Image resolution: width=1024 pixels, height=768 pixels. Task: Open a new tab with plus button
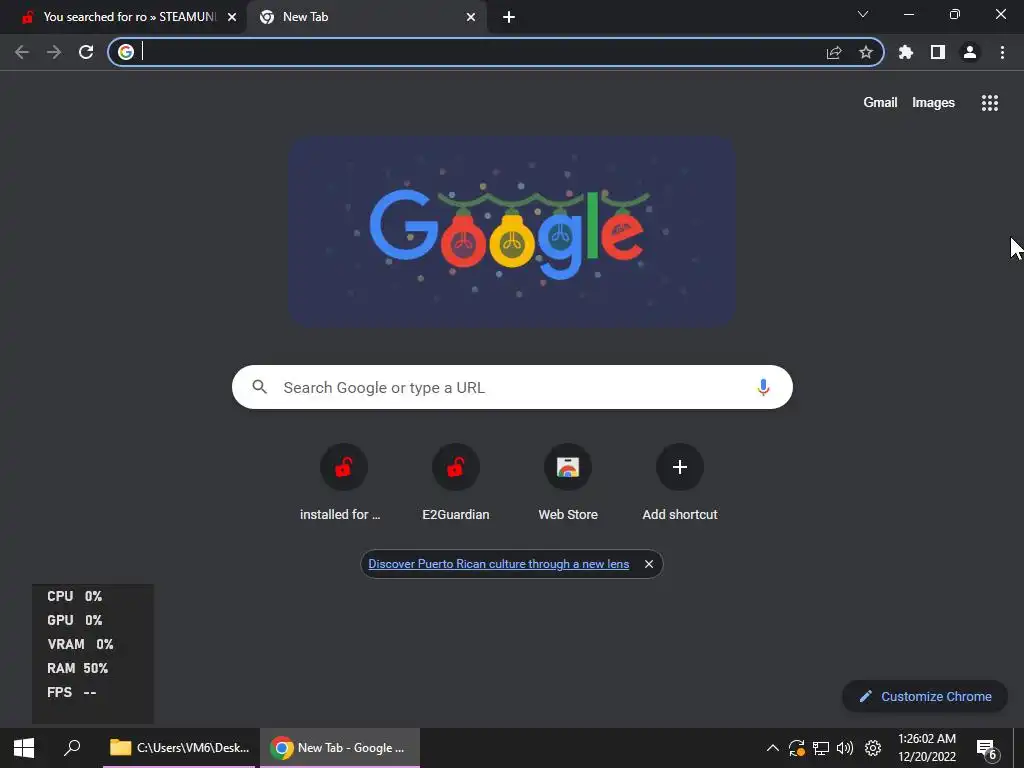(x=509, y=17)
